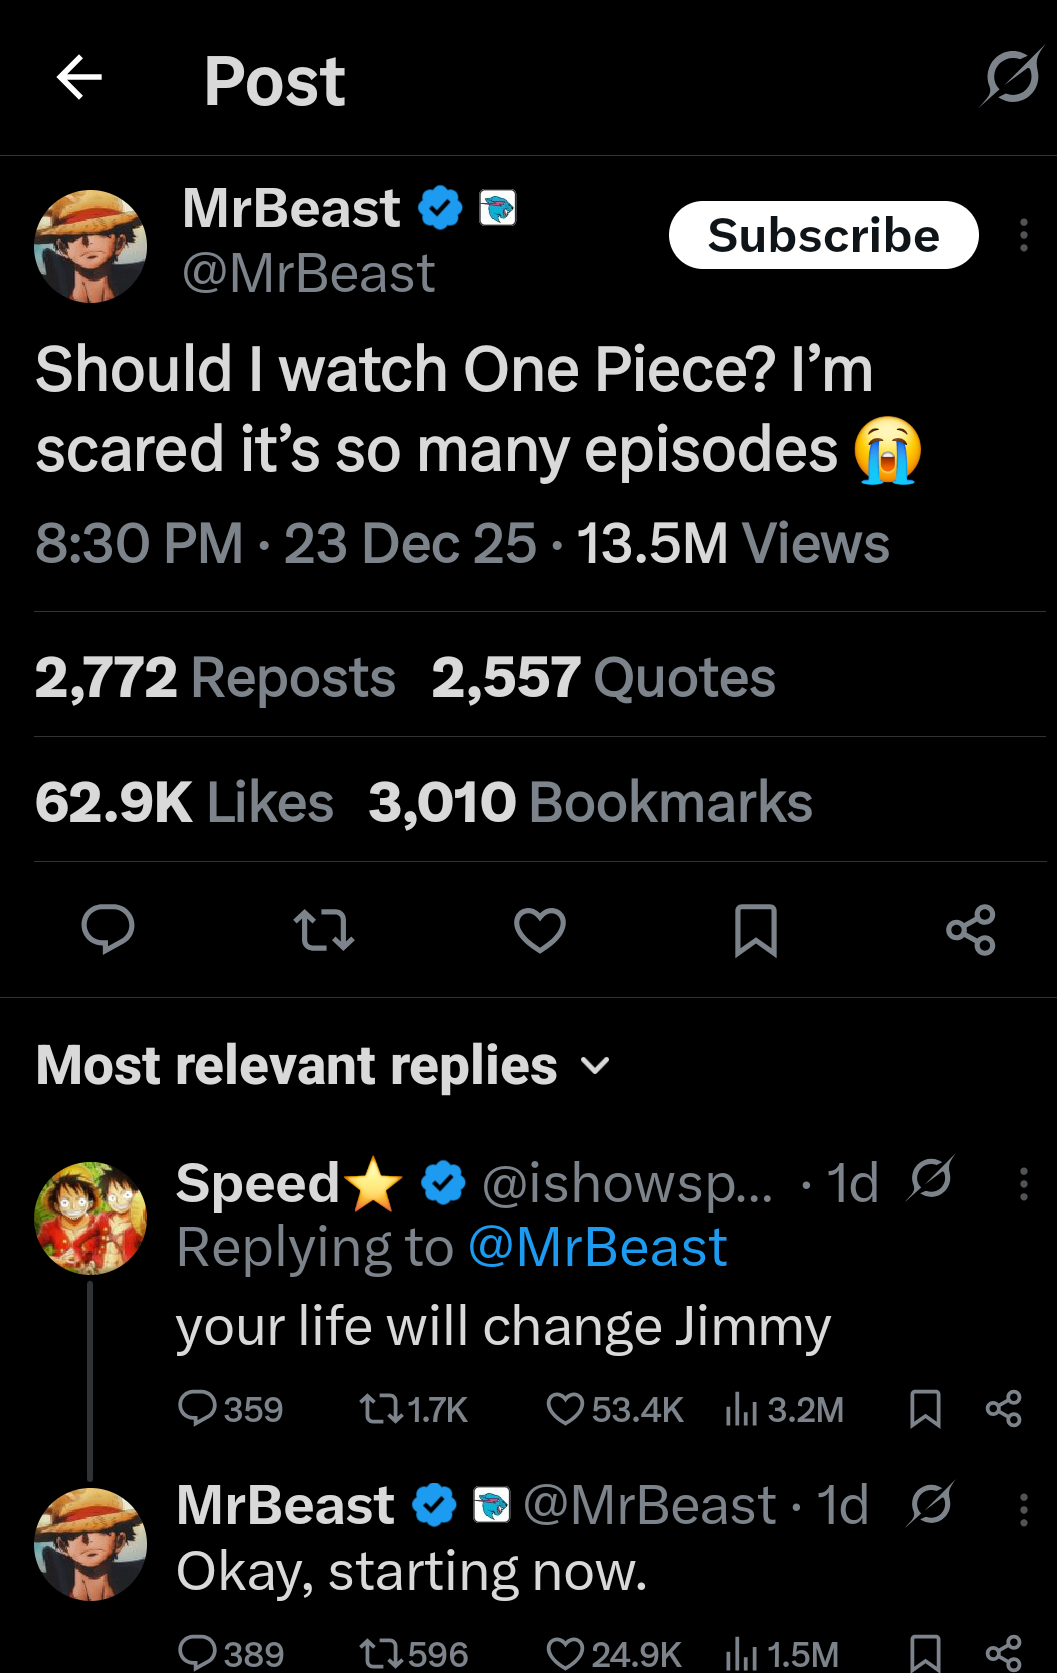1057x1673 pixels.
Task: Go back using the back arrow
Action: tap(79, 78)
